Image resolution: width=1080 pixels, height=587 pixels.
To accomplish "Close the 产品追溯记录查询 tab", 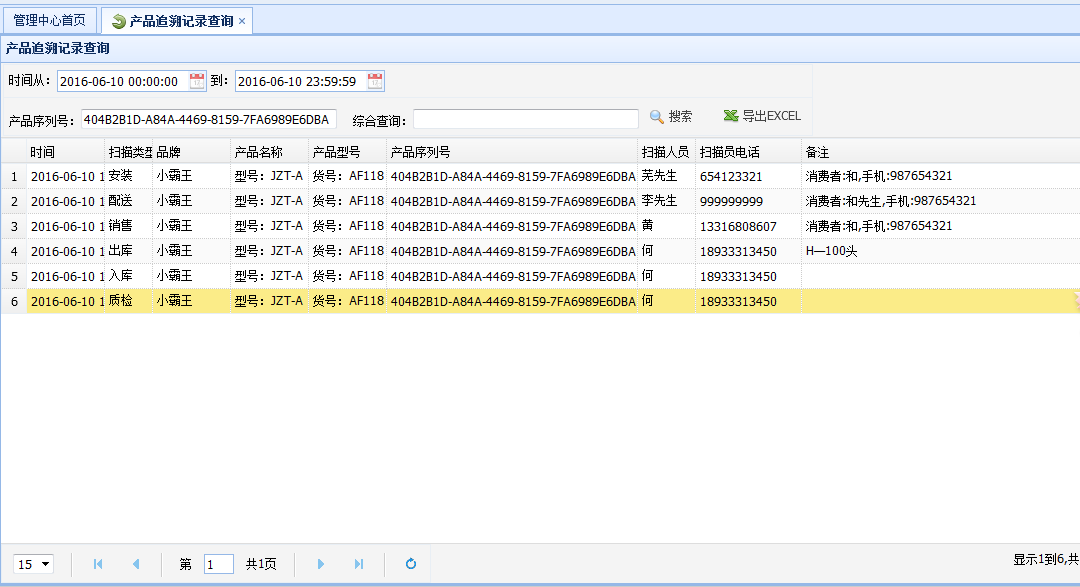I will pyautogui.click(x=242, y=21).
